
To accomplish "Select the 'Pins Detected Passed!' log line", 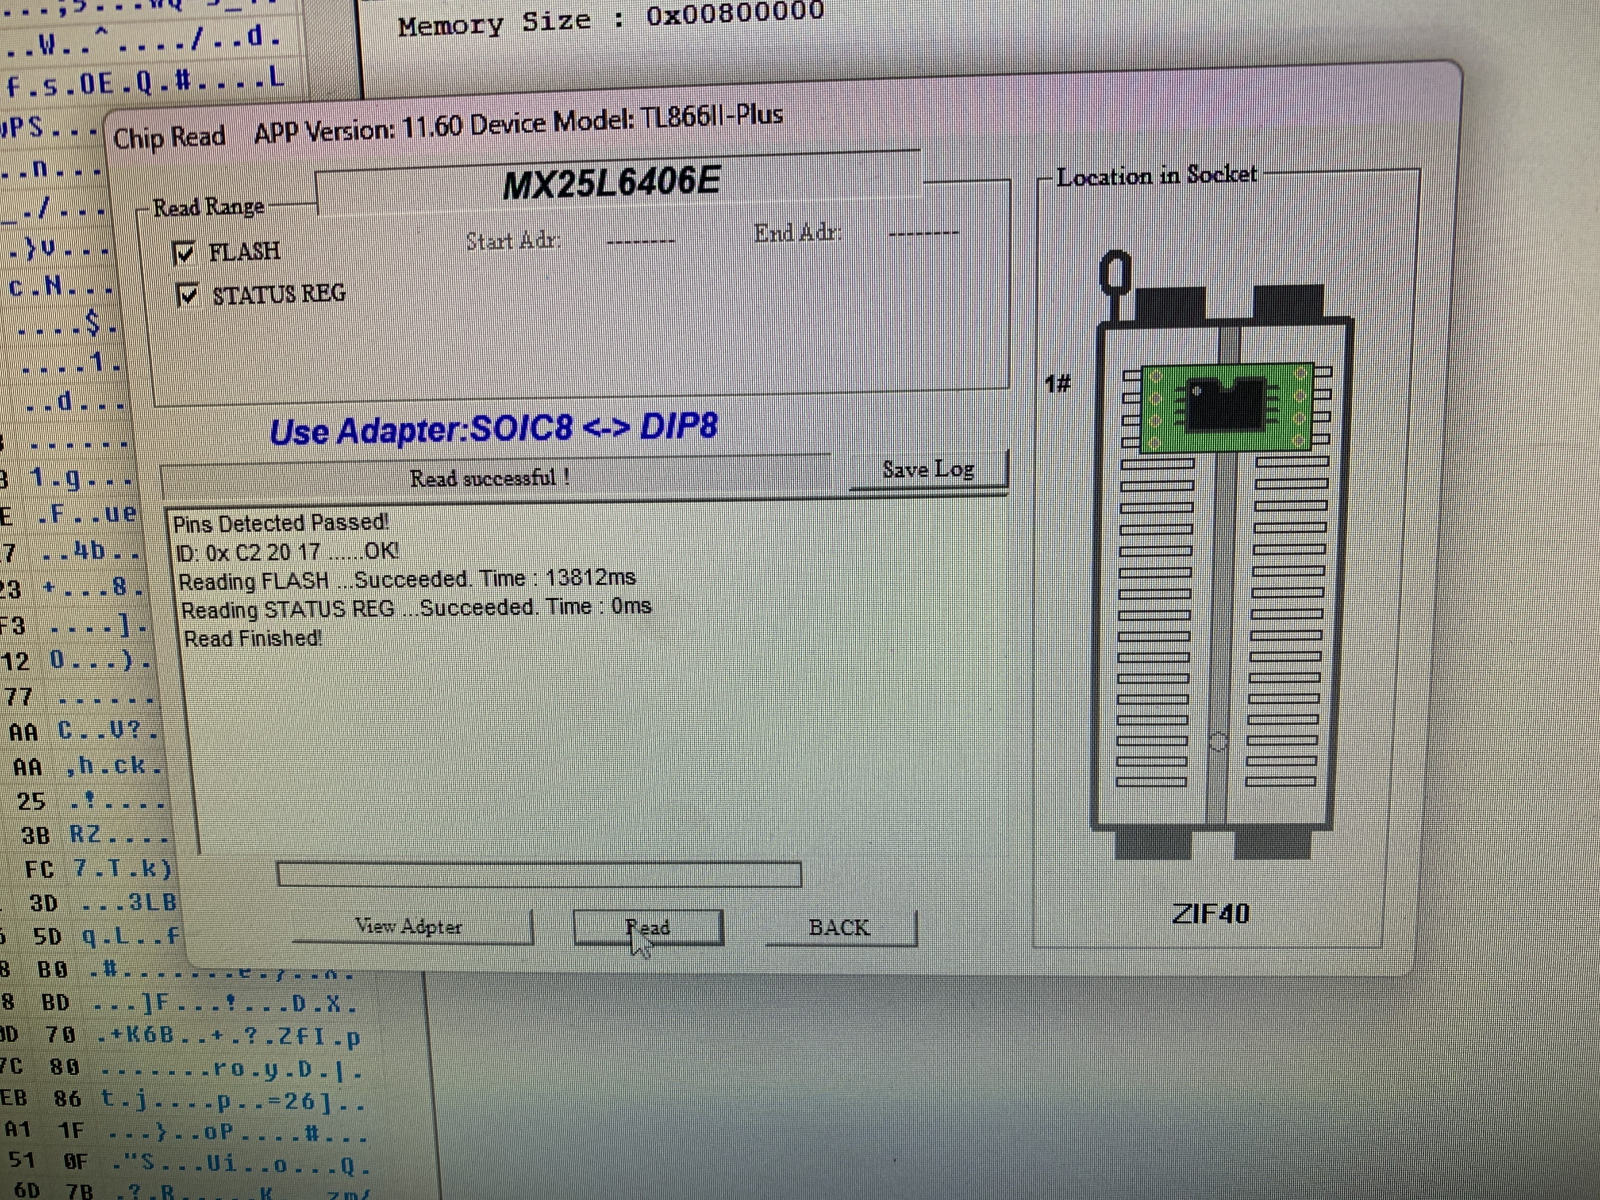I will (281, 523).
